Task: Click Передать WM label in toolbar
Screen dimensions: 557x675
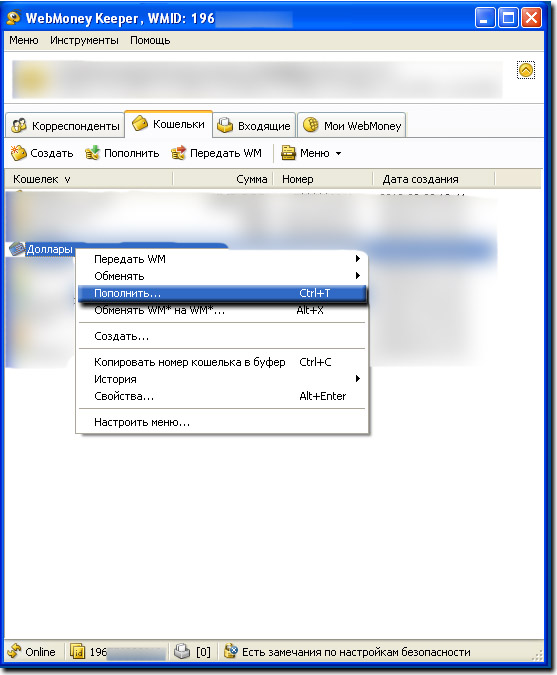Action: [x=226, y=153]
